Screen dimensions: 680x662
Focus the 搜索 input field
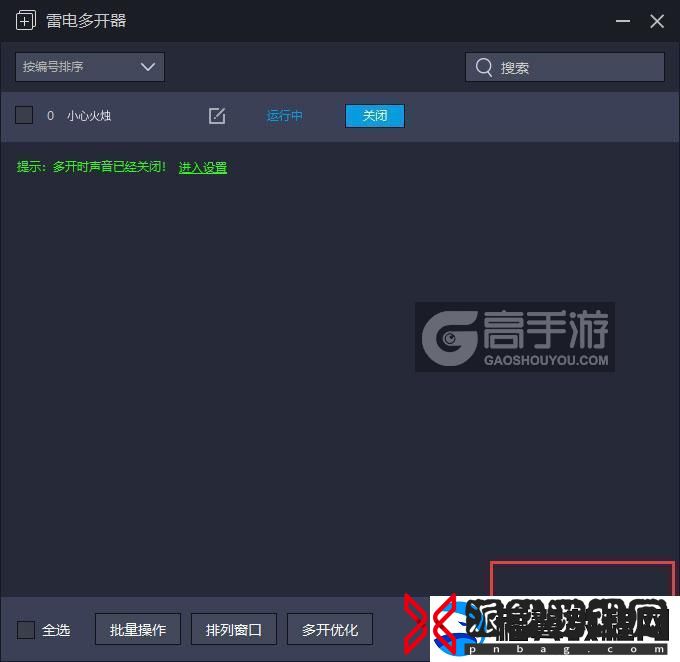tap(565, 67)
